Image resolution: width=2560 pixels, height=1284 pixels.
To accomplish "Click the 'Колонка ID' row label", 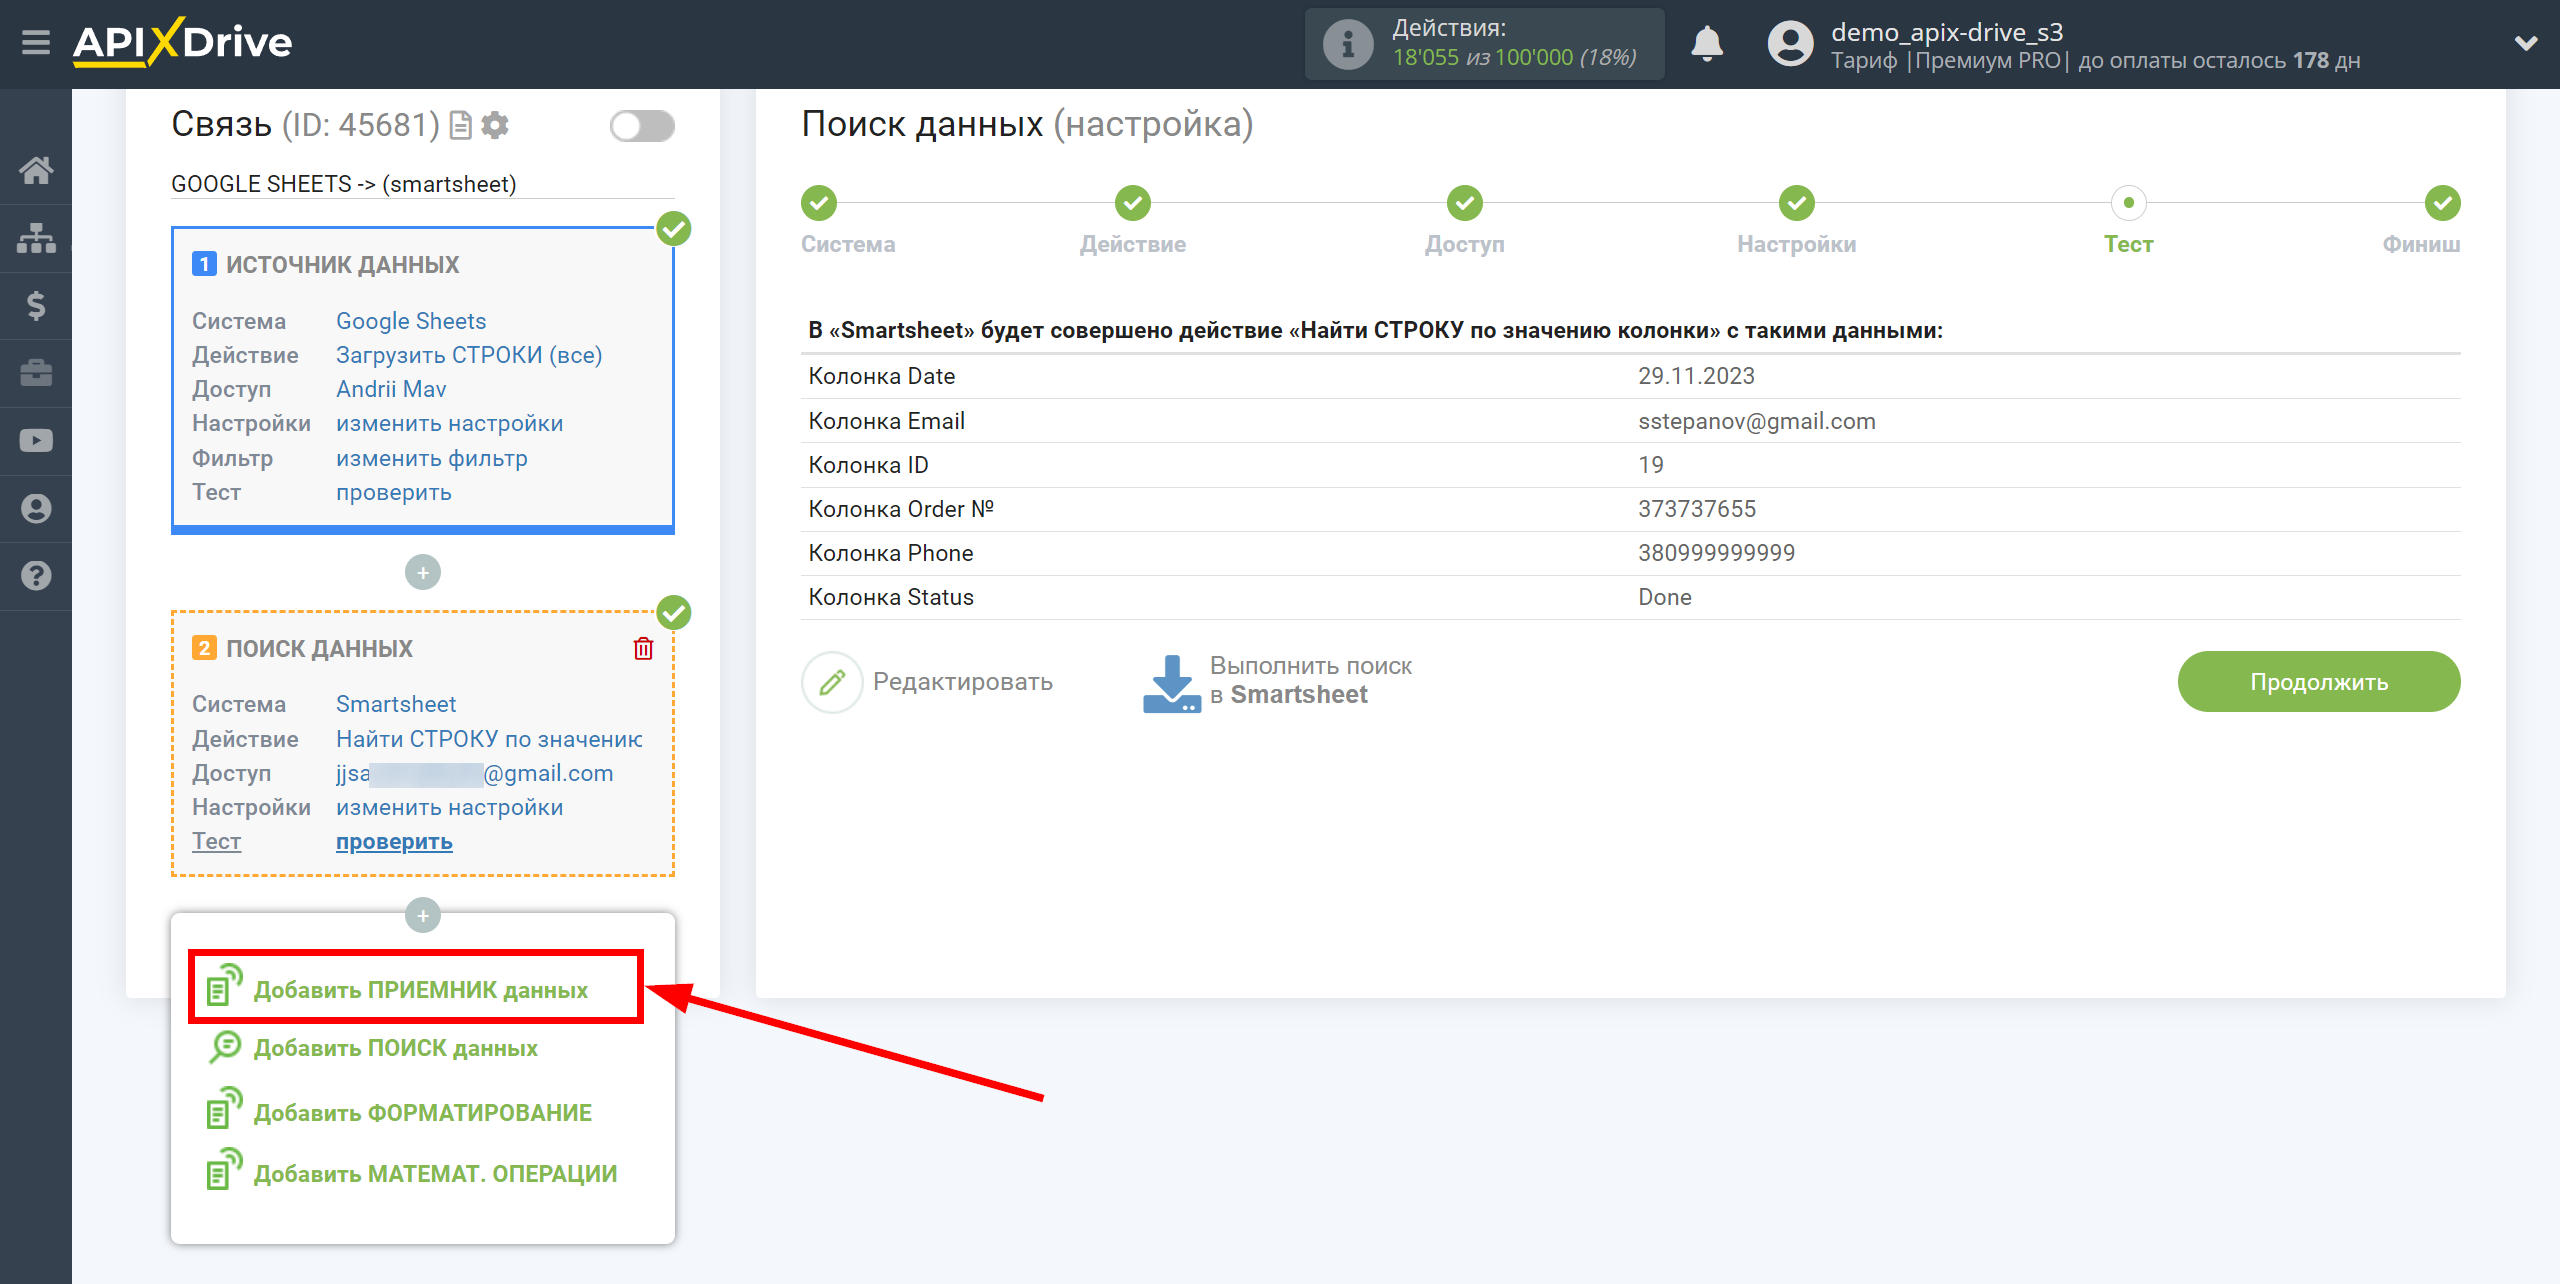I will [868, 465].
